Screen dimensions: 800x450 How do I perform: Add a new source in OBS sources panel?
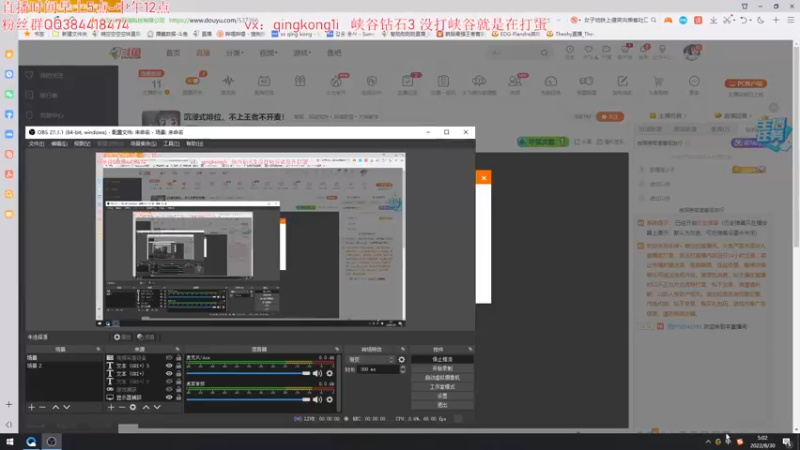111,407
